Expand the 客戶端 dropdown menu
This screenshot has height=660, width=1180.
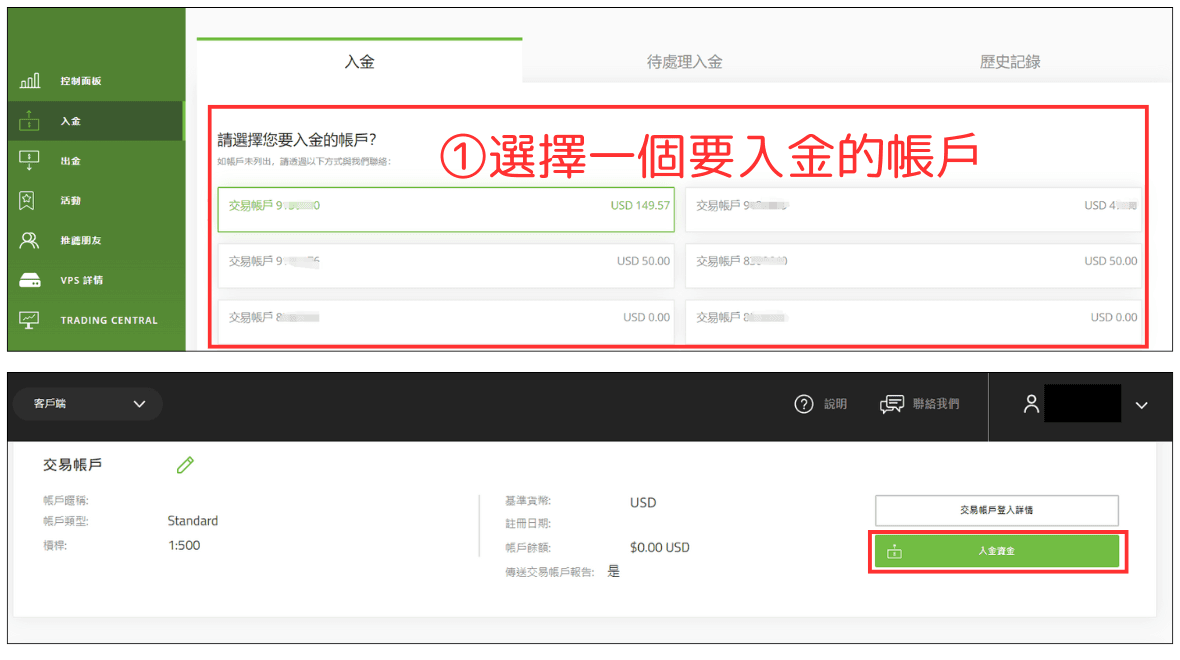click(x=87, y=404)
